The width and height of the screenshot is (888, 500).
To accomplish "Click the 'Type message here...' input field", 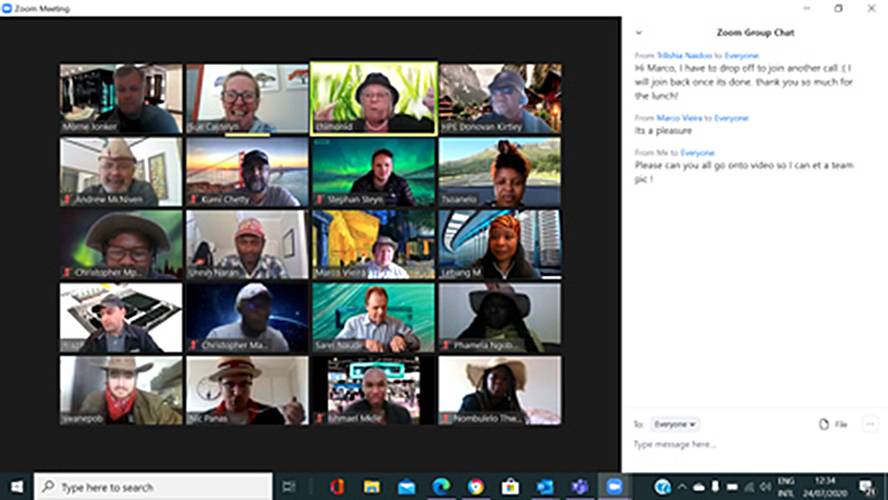I will 740,444.
